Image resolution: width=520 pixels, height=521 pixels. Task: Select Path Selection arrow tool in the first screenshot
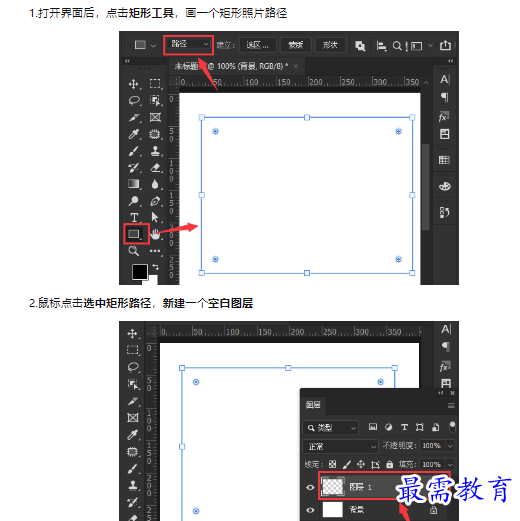[x=155, y=217]
